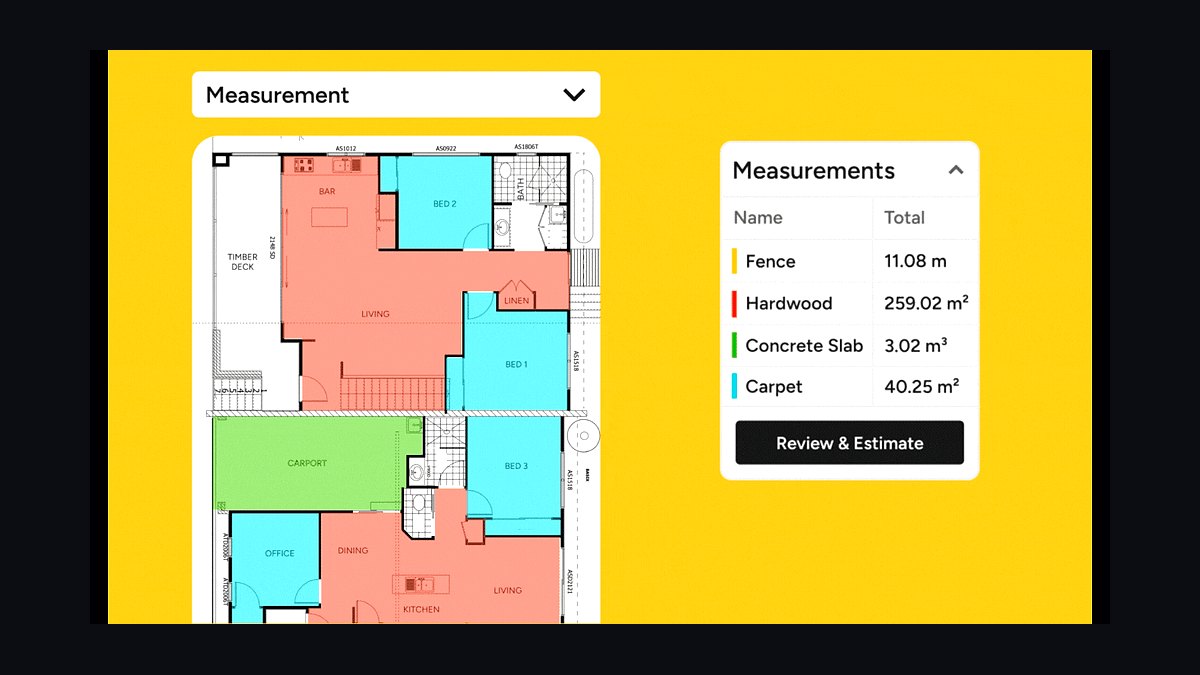Select the Concrete Slab measurement row
The image size is (1200, 675).
tap(850, 345)
